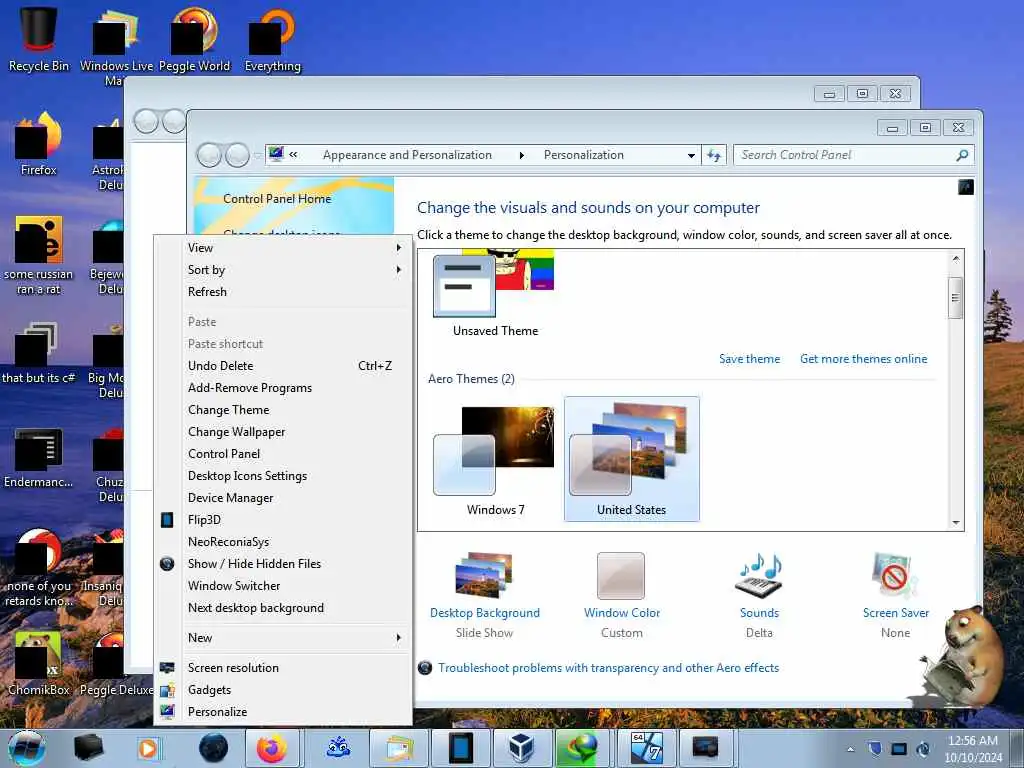Click the theme list scroll up arrow
Screen dimensions: 1024x768
coord(955,259)
